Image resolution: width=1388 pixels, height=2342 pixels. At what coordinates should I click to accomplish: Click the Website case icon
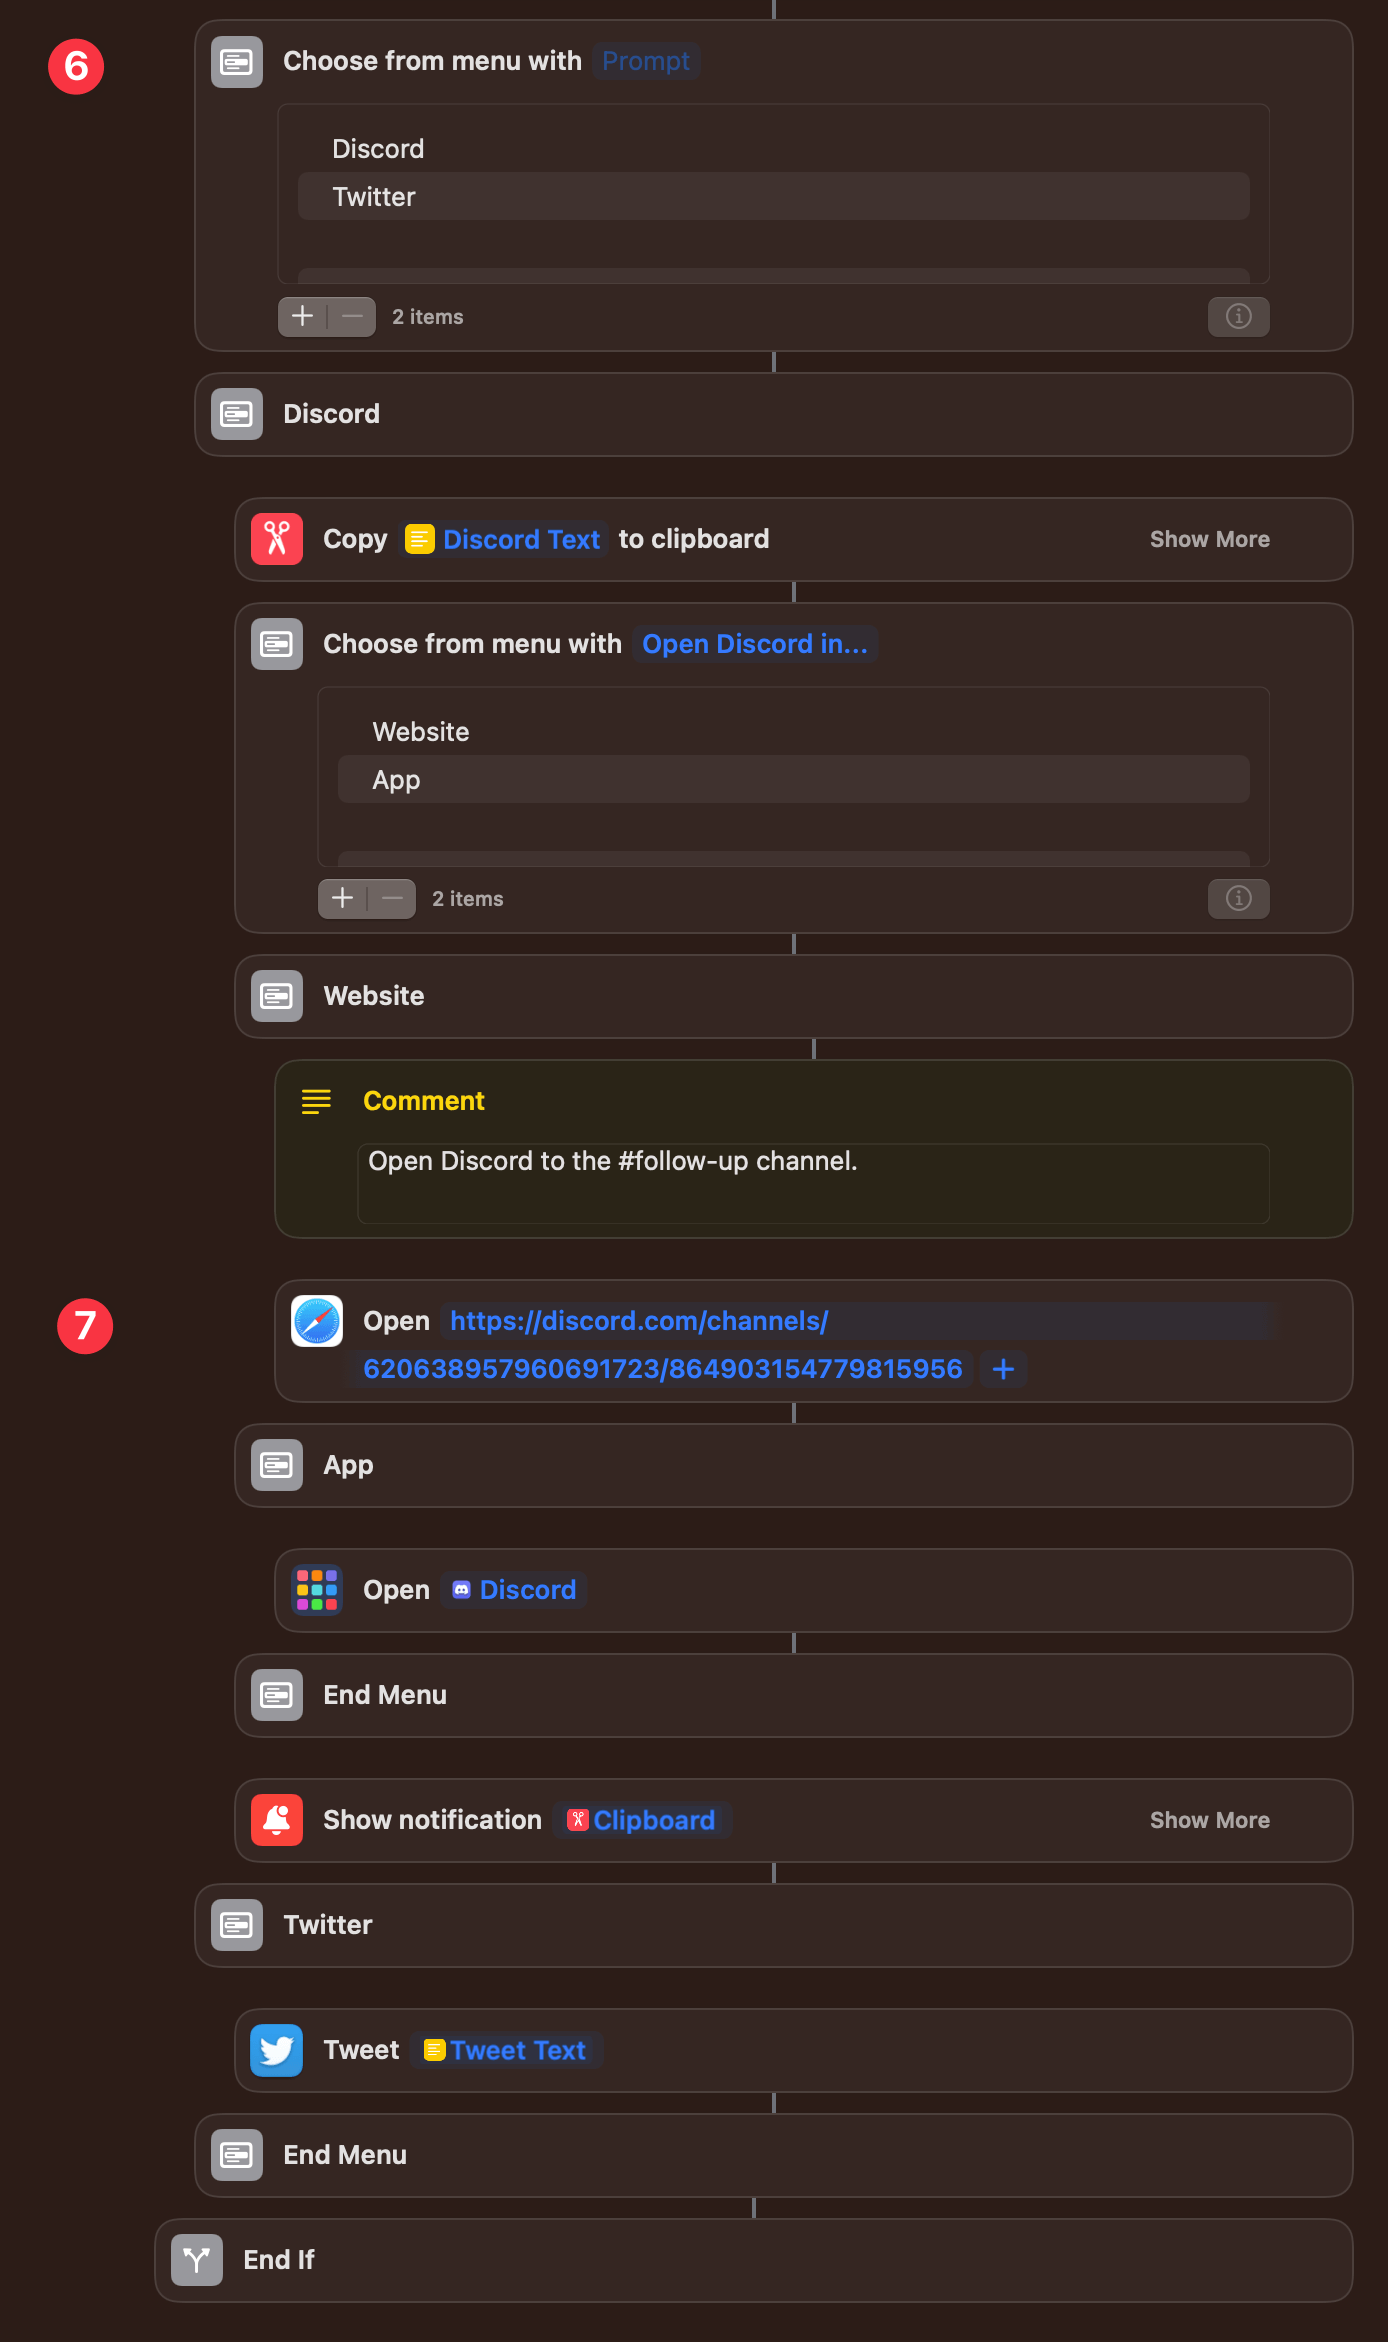277,996
